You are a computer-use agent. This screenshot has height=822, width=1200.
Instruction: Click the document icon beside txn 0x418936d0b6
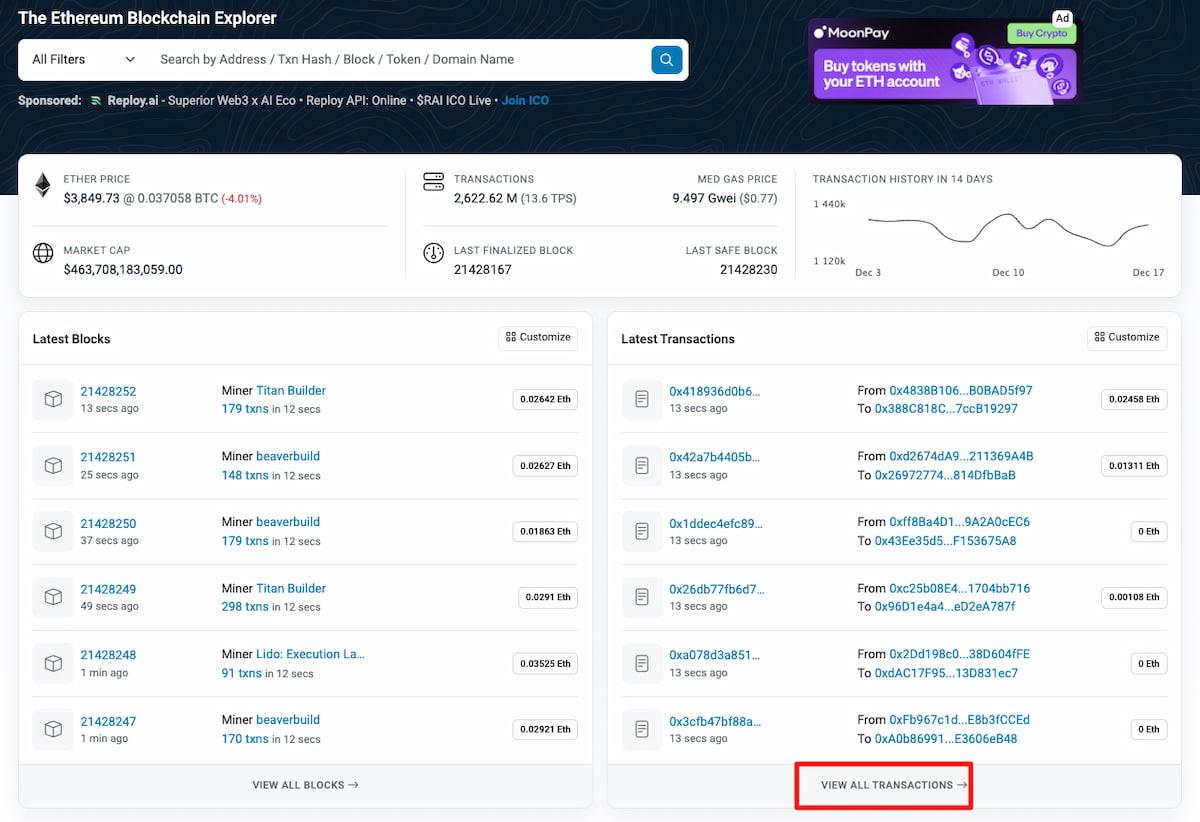641,399
